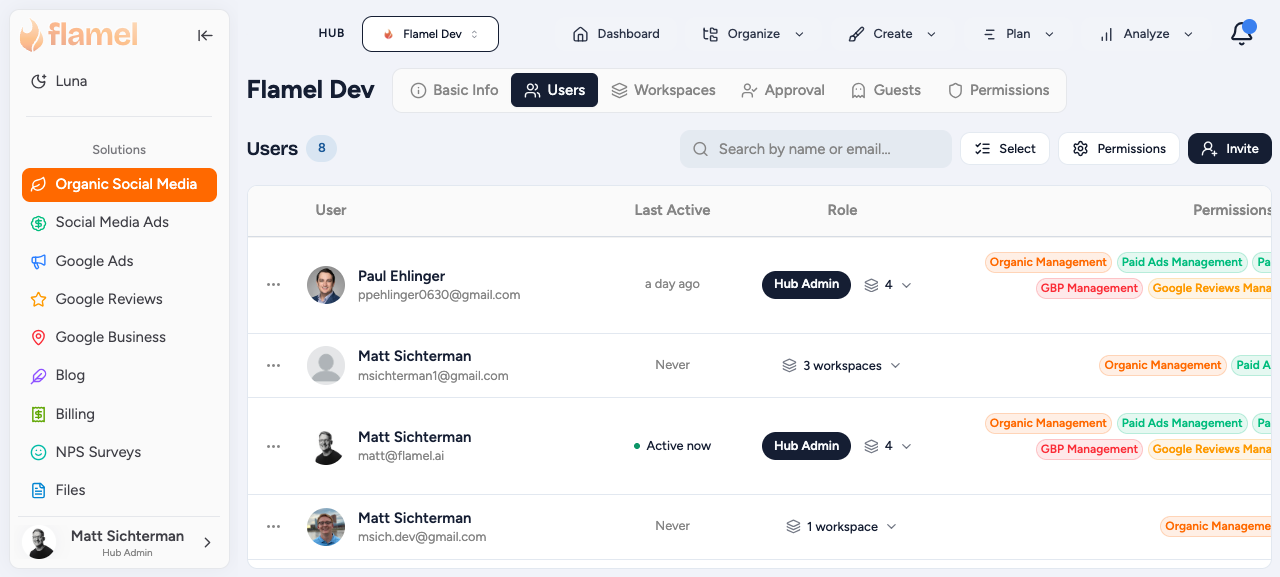Click the Role column header
The image size is (1280, 577).
coord(842,210)
